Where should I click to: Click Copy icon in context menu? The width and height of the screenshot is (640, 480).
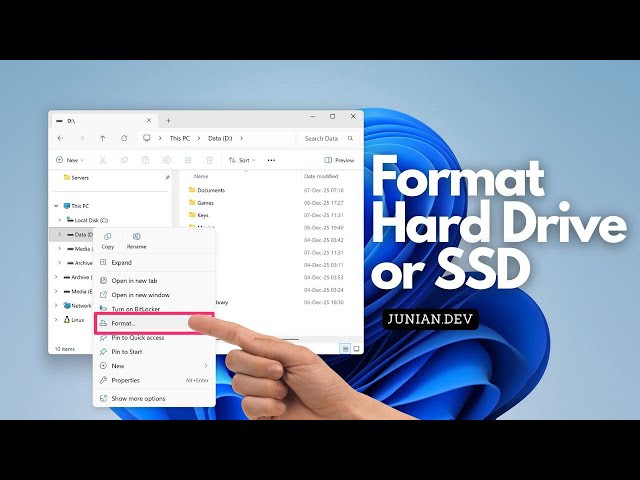108,241
